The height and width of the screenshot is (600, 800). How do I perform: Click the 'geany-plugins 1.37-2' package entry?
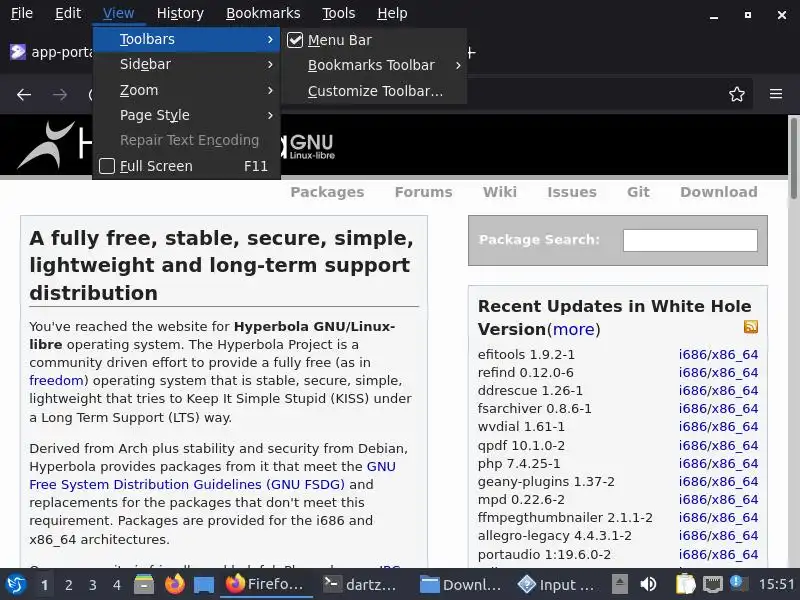[x=546, y=482]
